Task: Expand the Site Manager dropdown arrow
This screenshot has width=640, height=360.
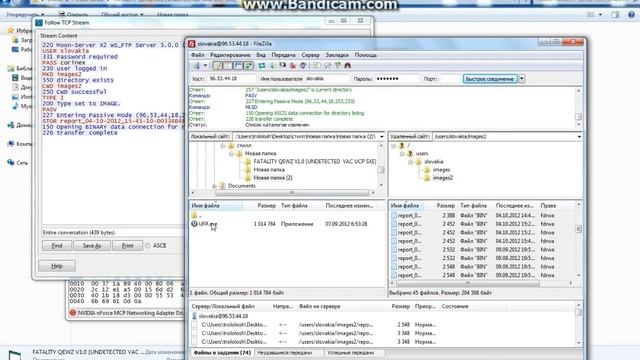Action: point(205,66)
